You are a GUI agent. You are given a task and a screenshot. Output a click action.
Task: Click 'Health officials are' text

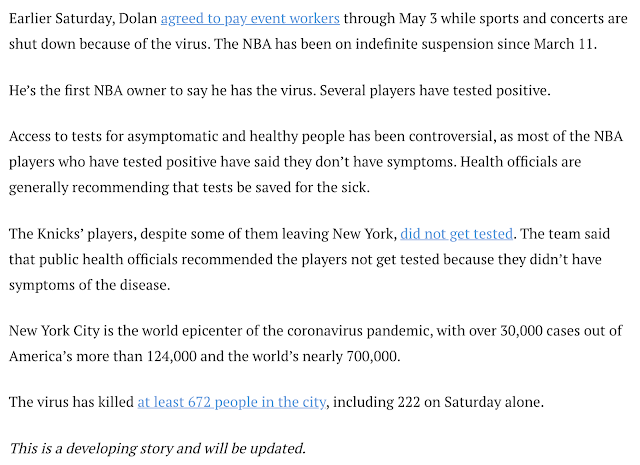point(520,162)
